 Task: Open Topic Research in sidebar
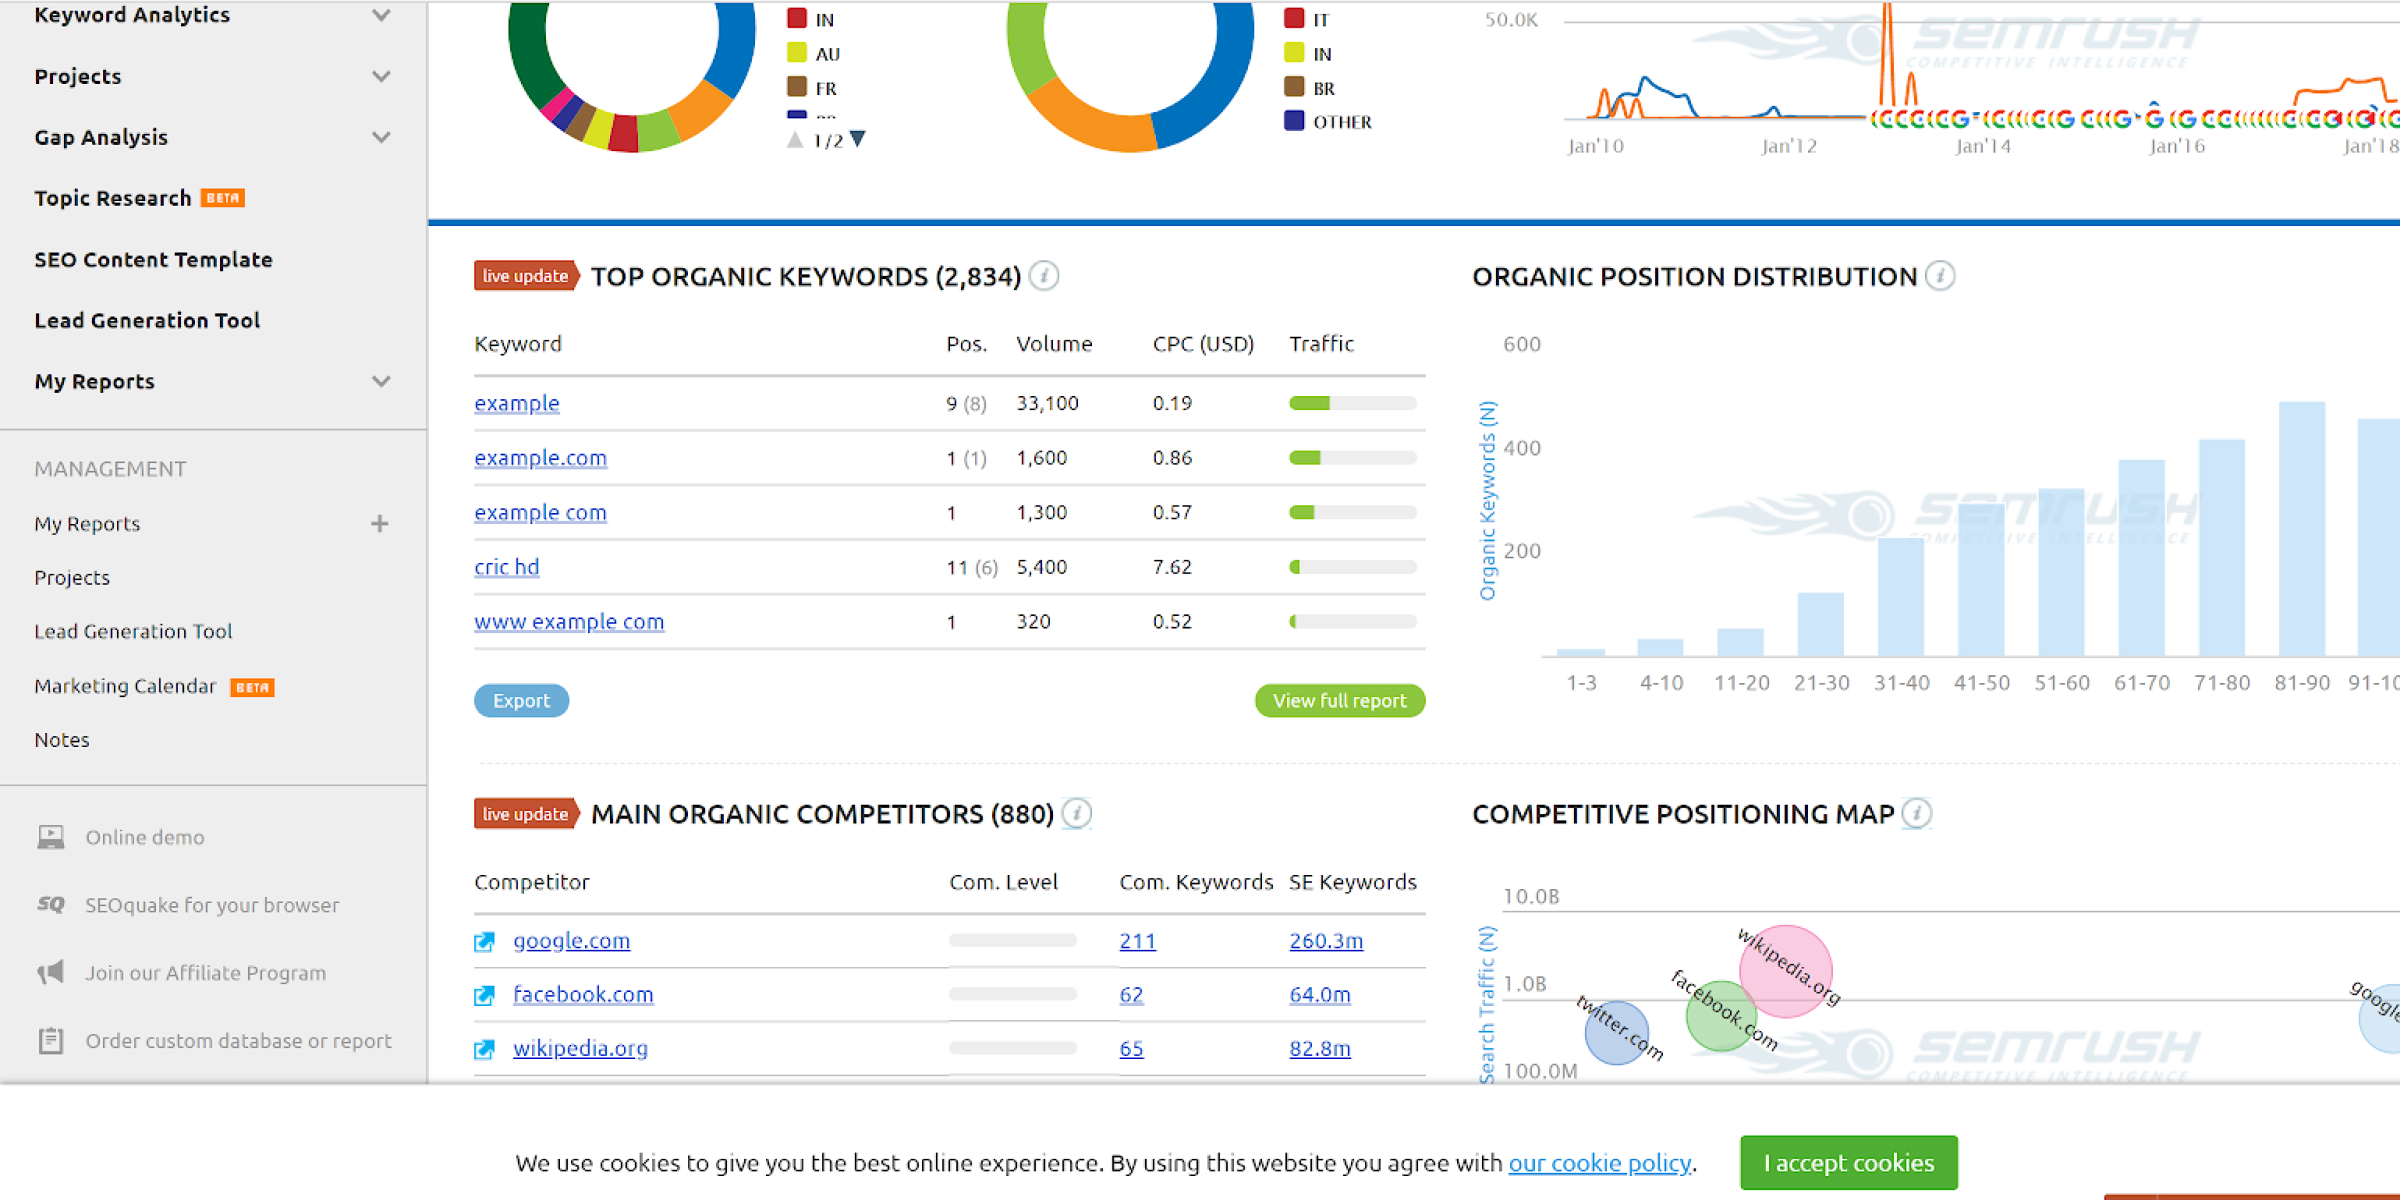tap(113, 198)
